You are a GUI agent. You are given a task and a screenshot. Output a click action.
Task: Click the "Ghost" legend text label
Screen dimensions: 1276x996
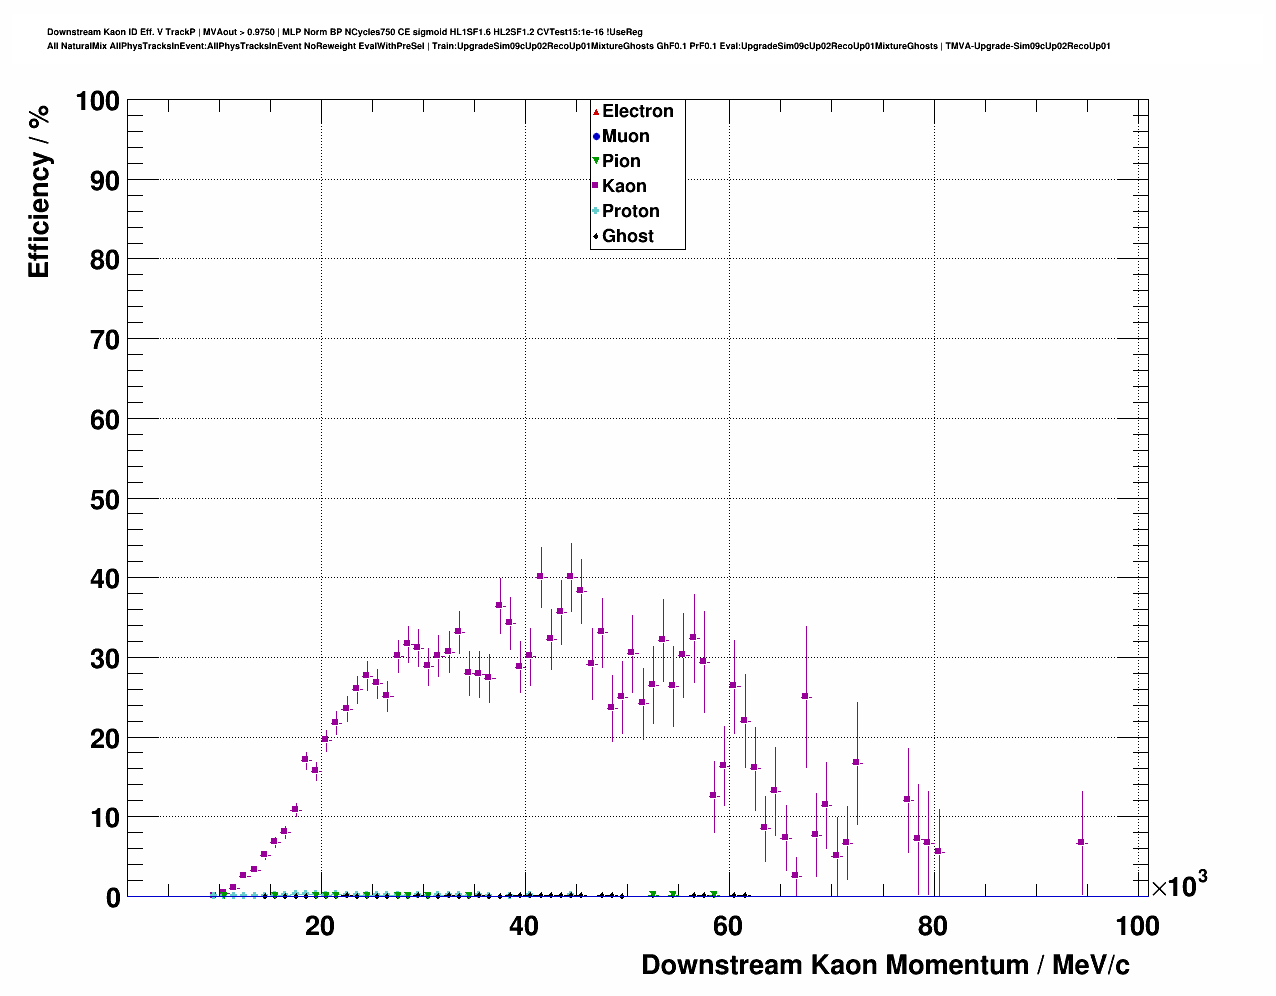pos(627,236)
